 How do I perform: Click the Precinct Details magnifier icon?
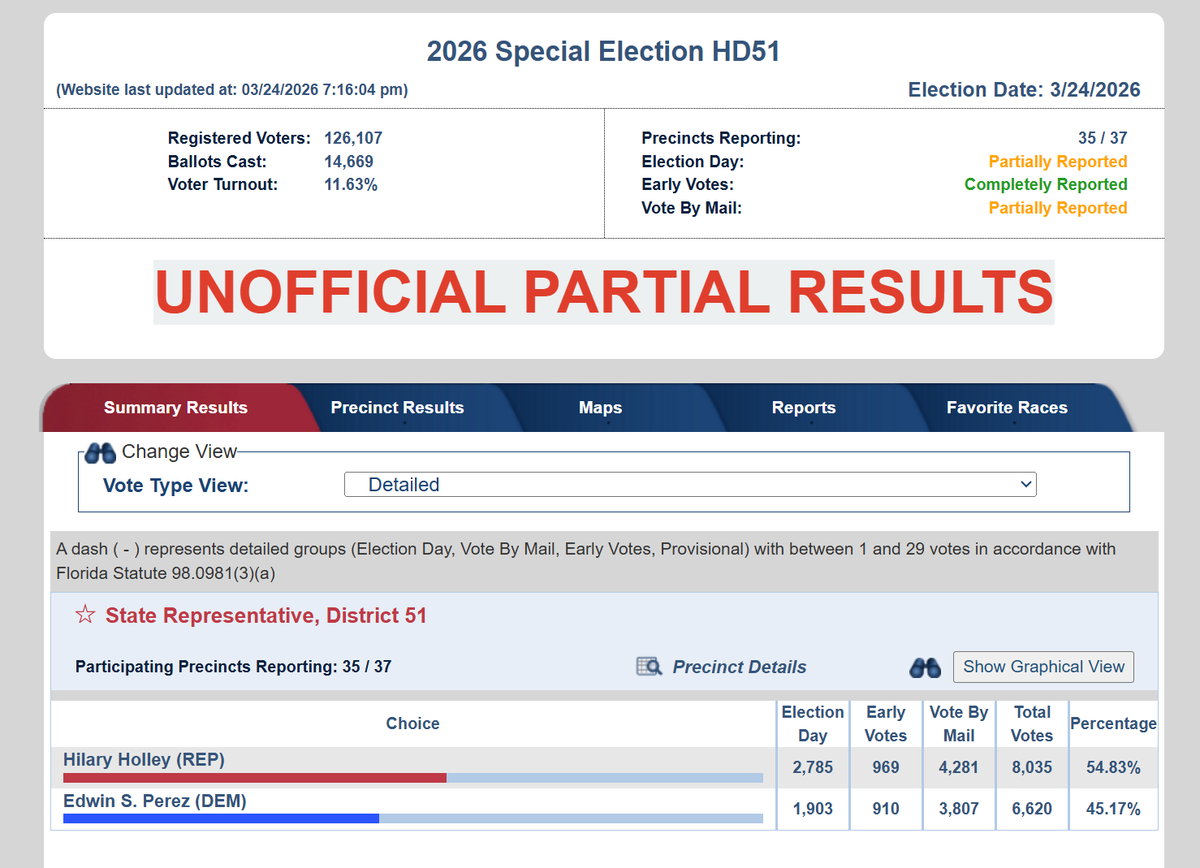pyautogui.click(x=649, y=666)
